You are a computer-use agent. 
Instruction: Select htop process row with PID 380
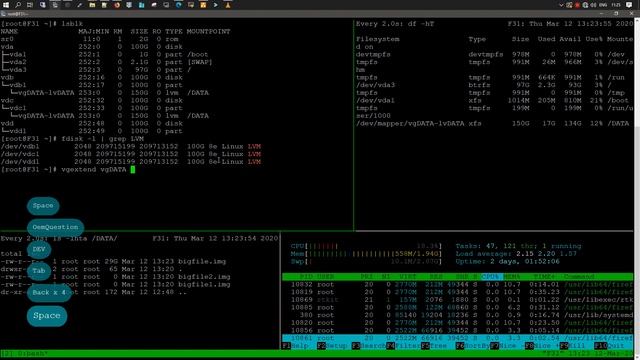click(458, 315)
